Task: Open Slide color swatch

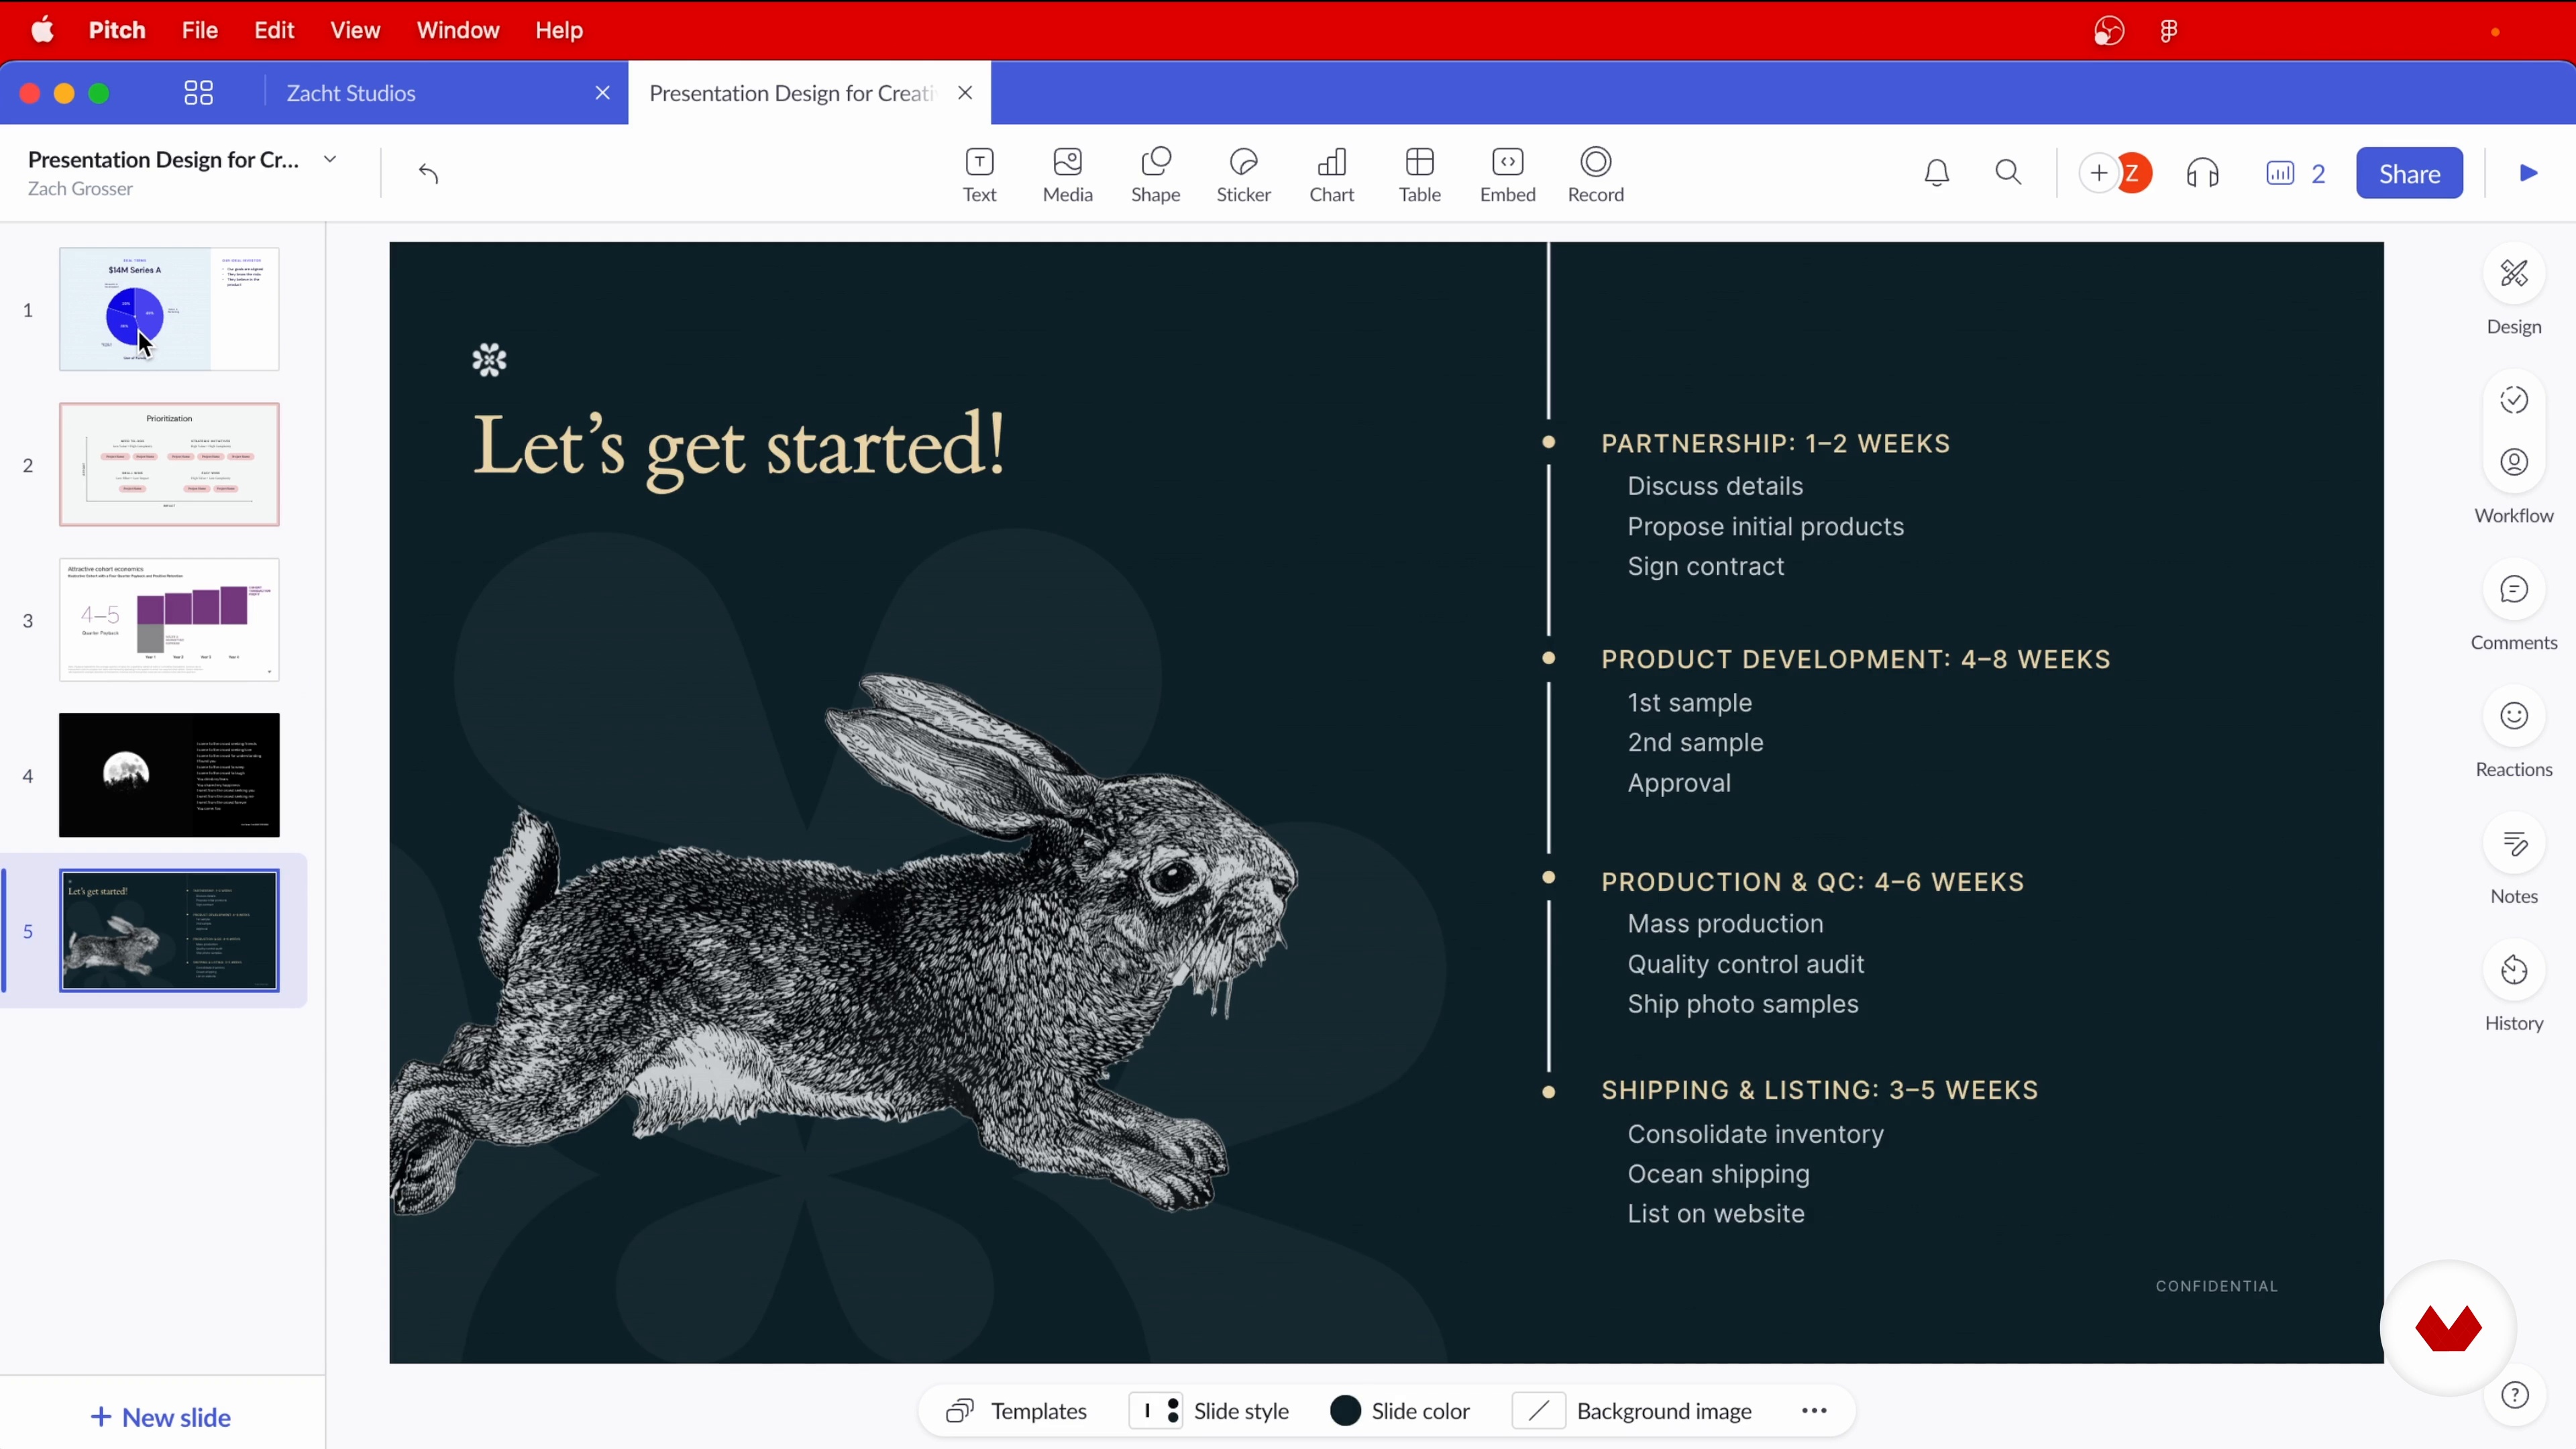Action: [x=1400, y=1410]
